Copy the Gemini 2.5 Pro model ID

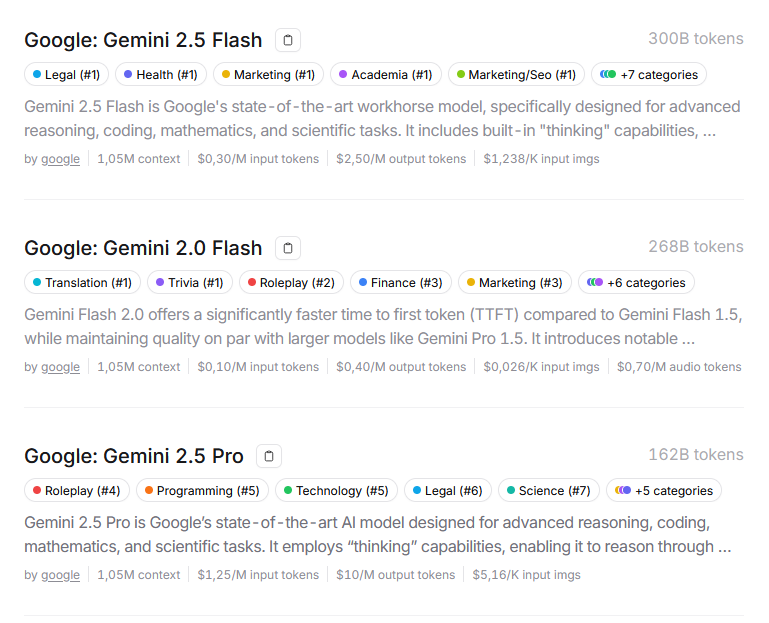[x=269, y=456]
